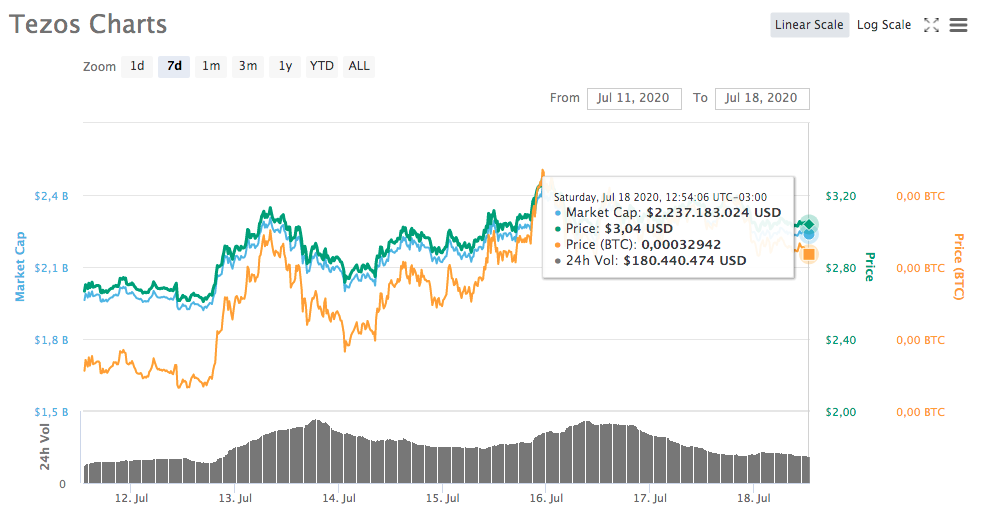997x517 pixels.
Task: Click the $3,20 price axis label
Action: coord(841,196)
